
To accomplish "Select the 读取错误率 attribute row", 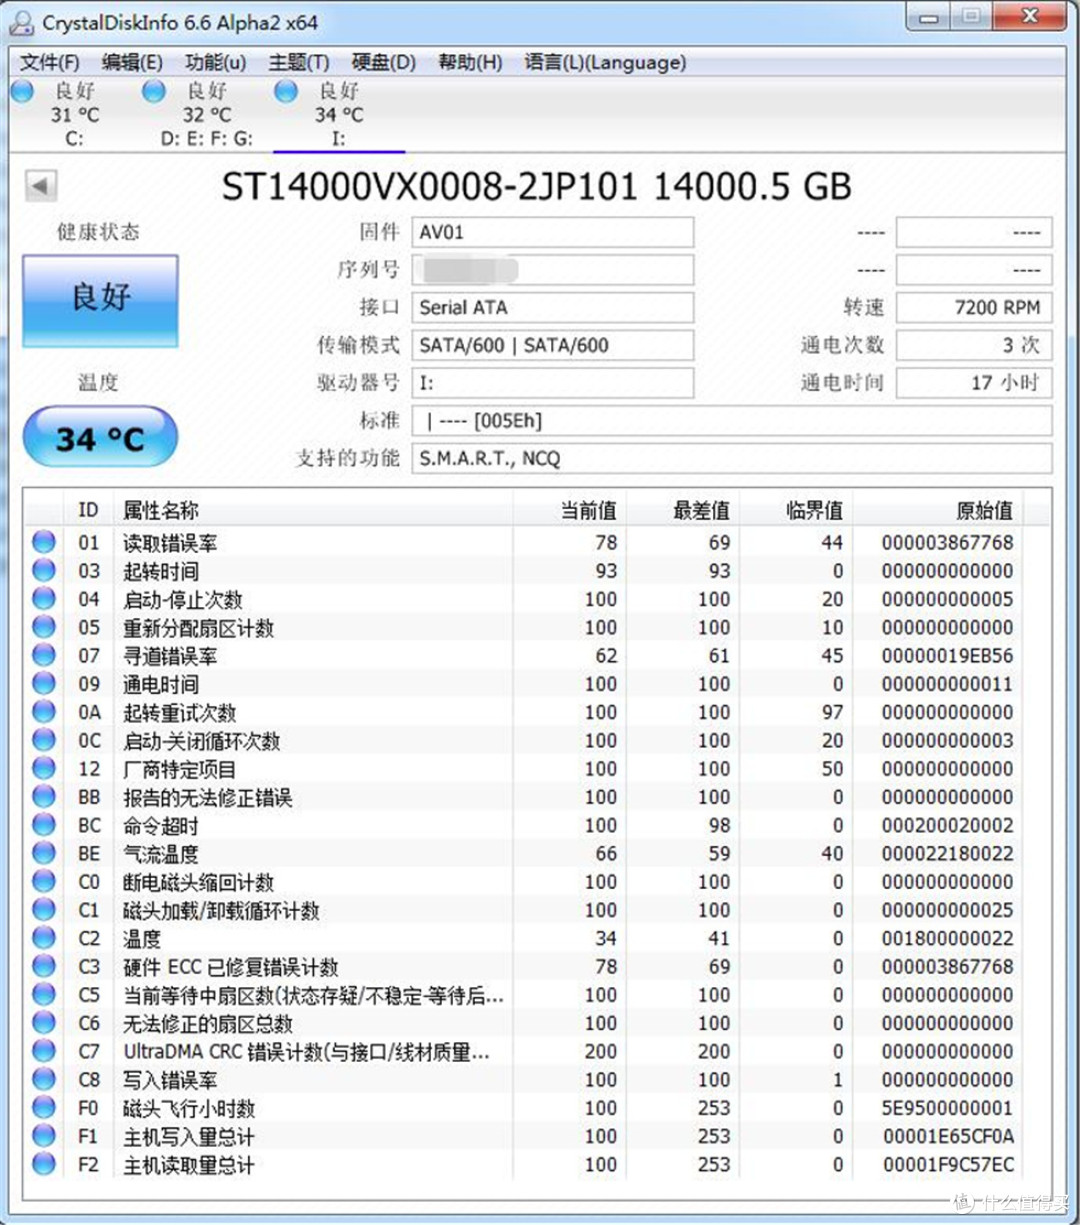I will [x=525, y=542].
